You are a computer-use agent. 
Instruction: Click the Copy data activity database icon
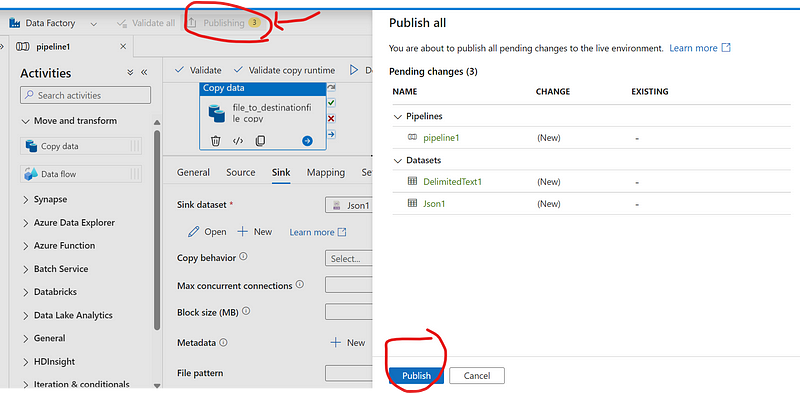217,113
